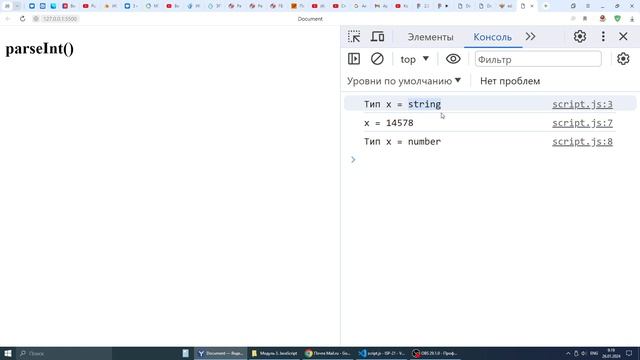The width and height of the screenshot is (640, 360).
Task: Select the 'Тип x = number' log line
Action: pos(402,142)
